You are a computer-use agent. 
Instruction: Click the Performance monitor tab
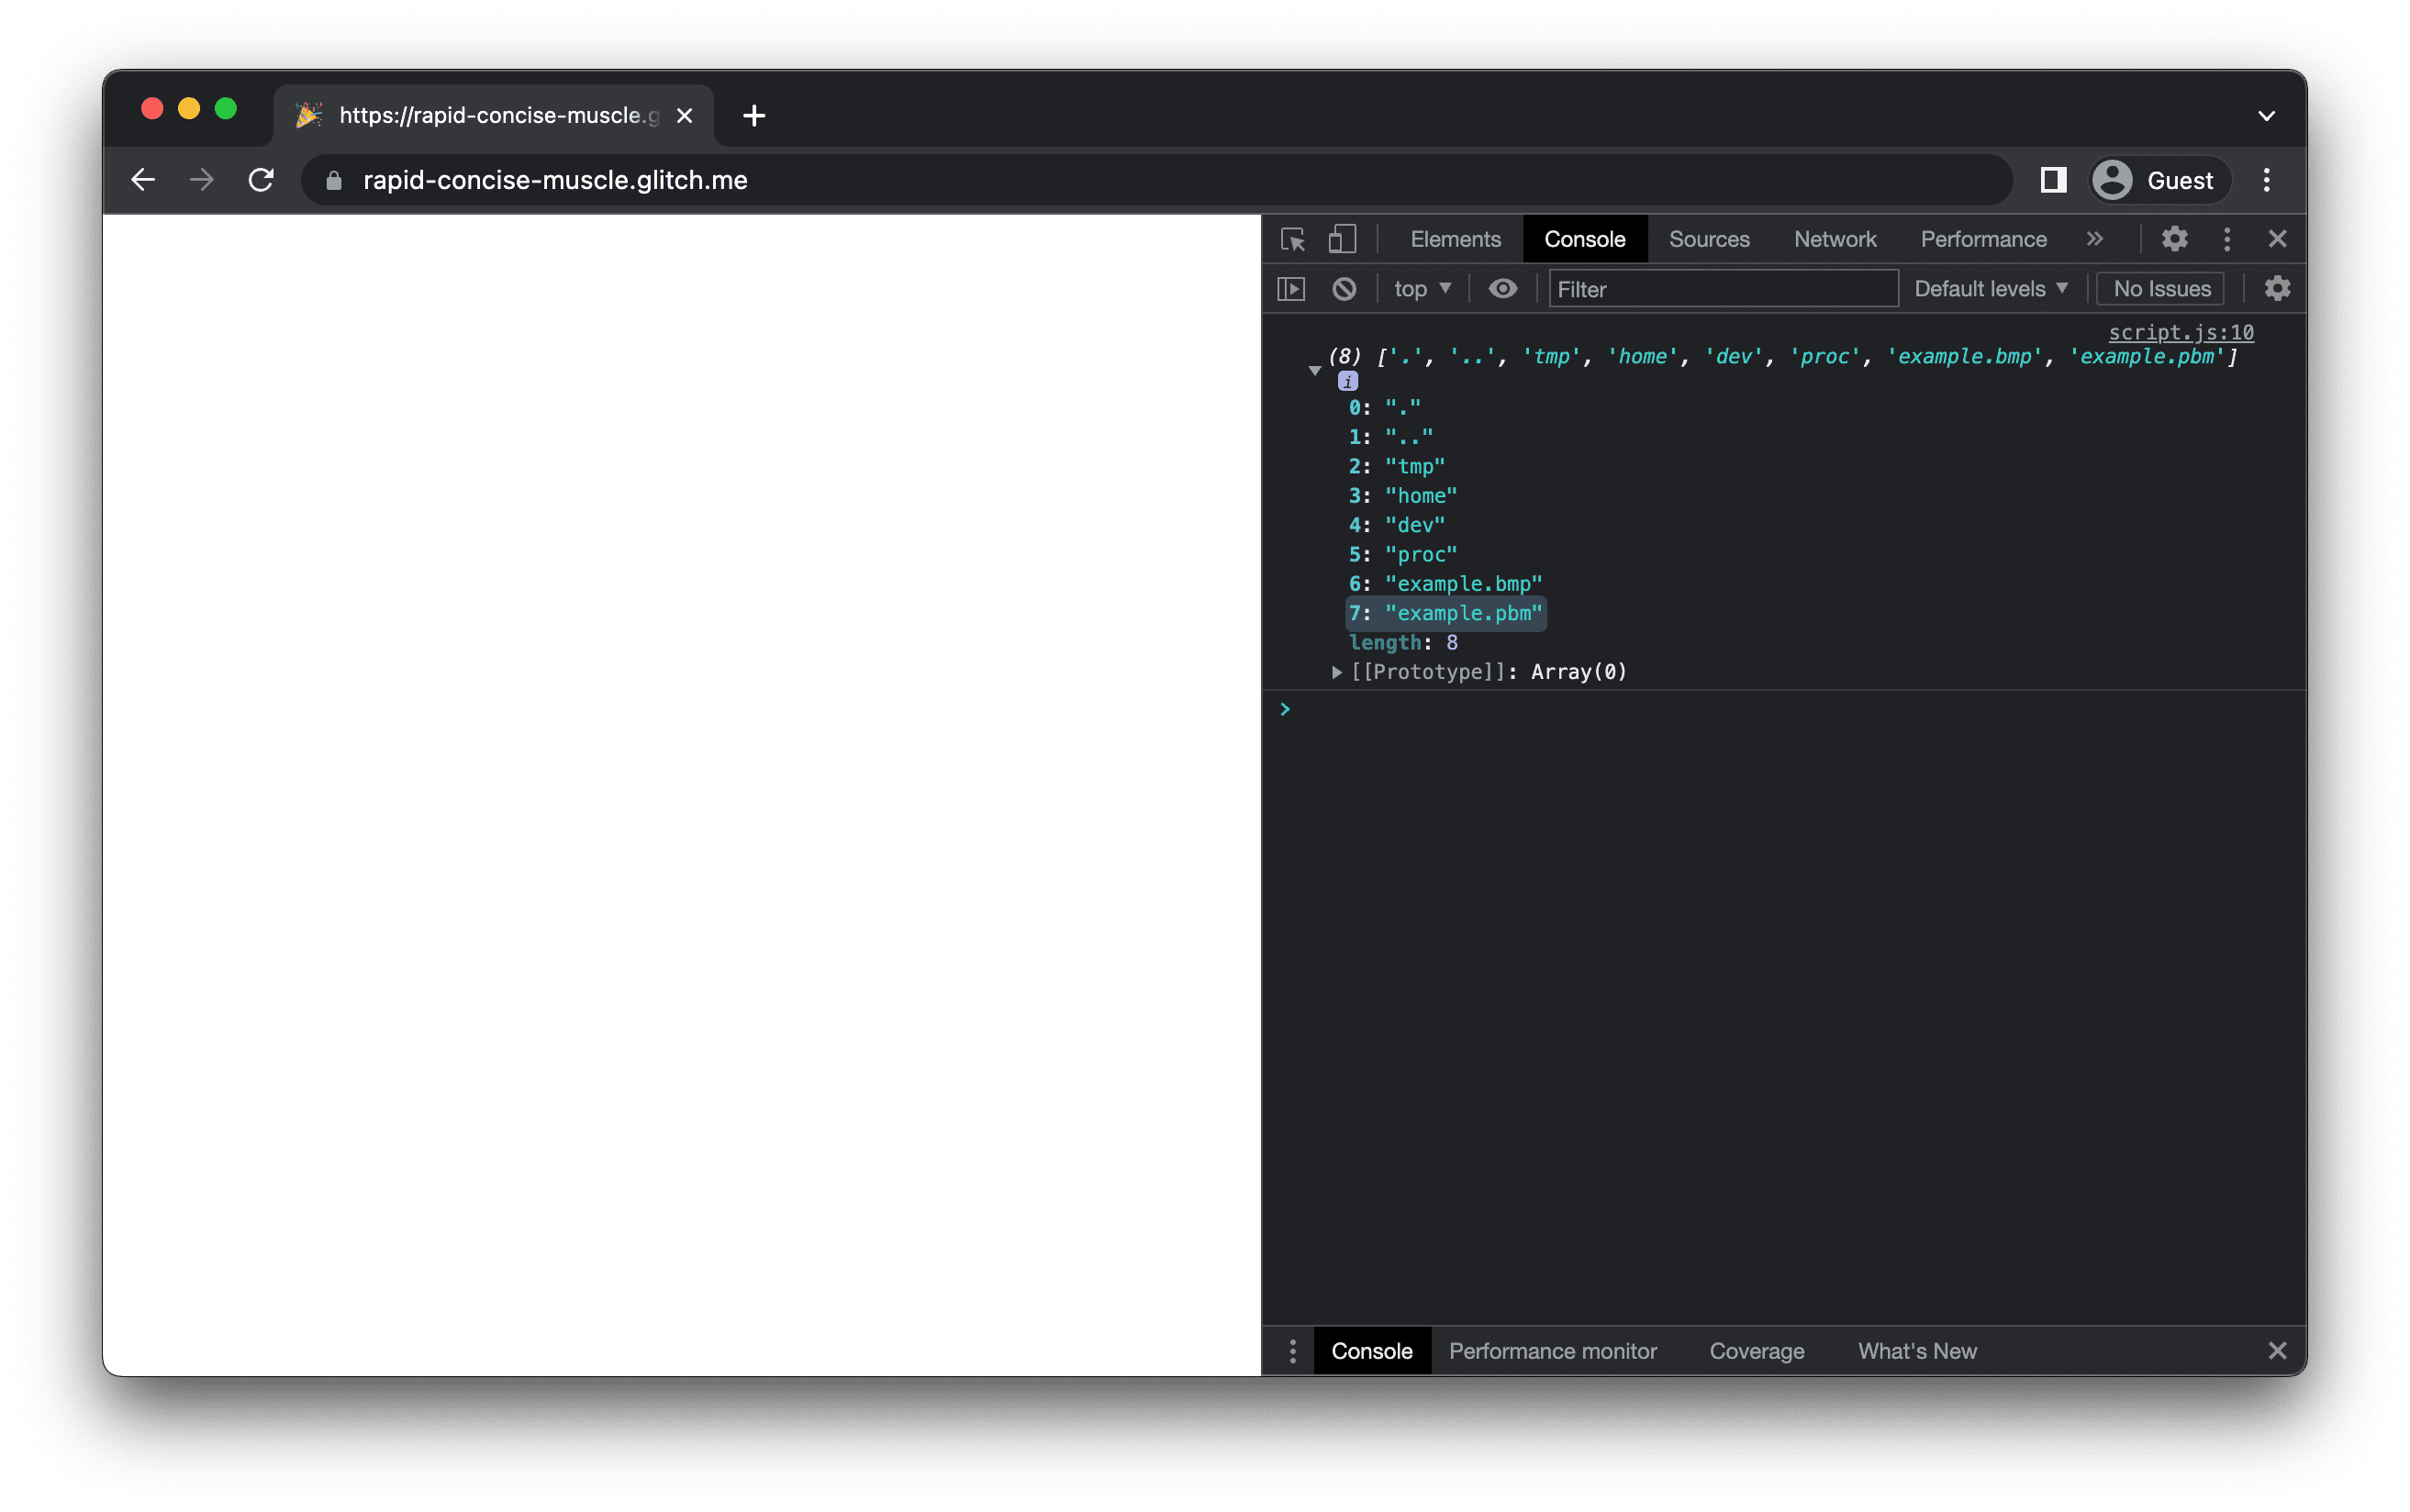coord(1555,1350)
